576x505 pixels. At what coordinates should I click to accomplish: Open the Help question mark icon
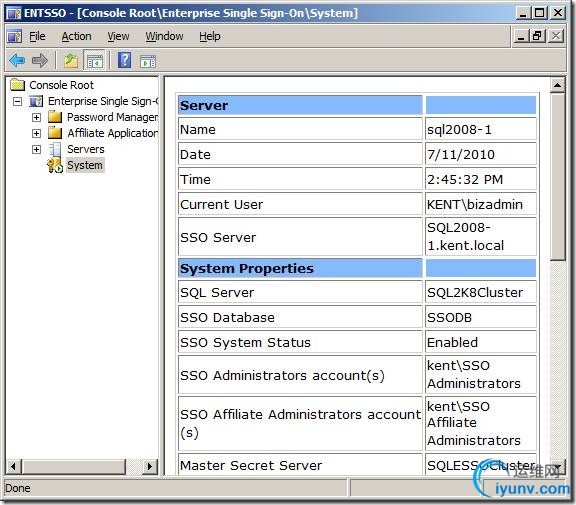(x=124, y=60)
